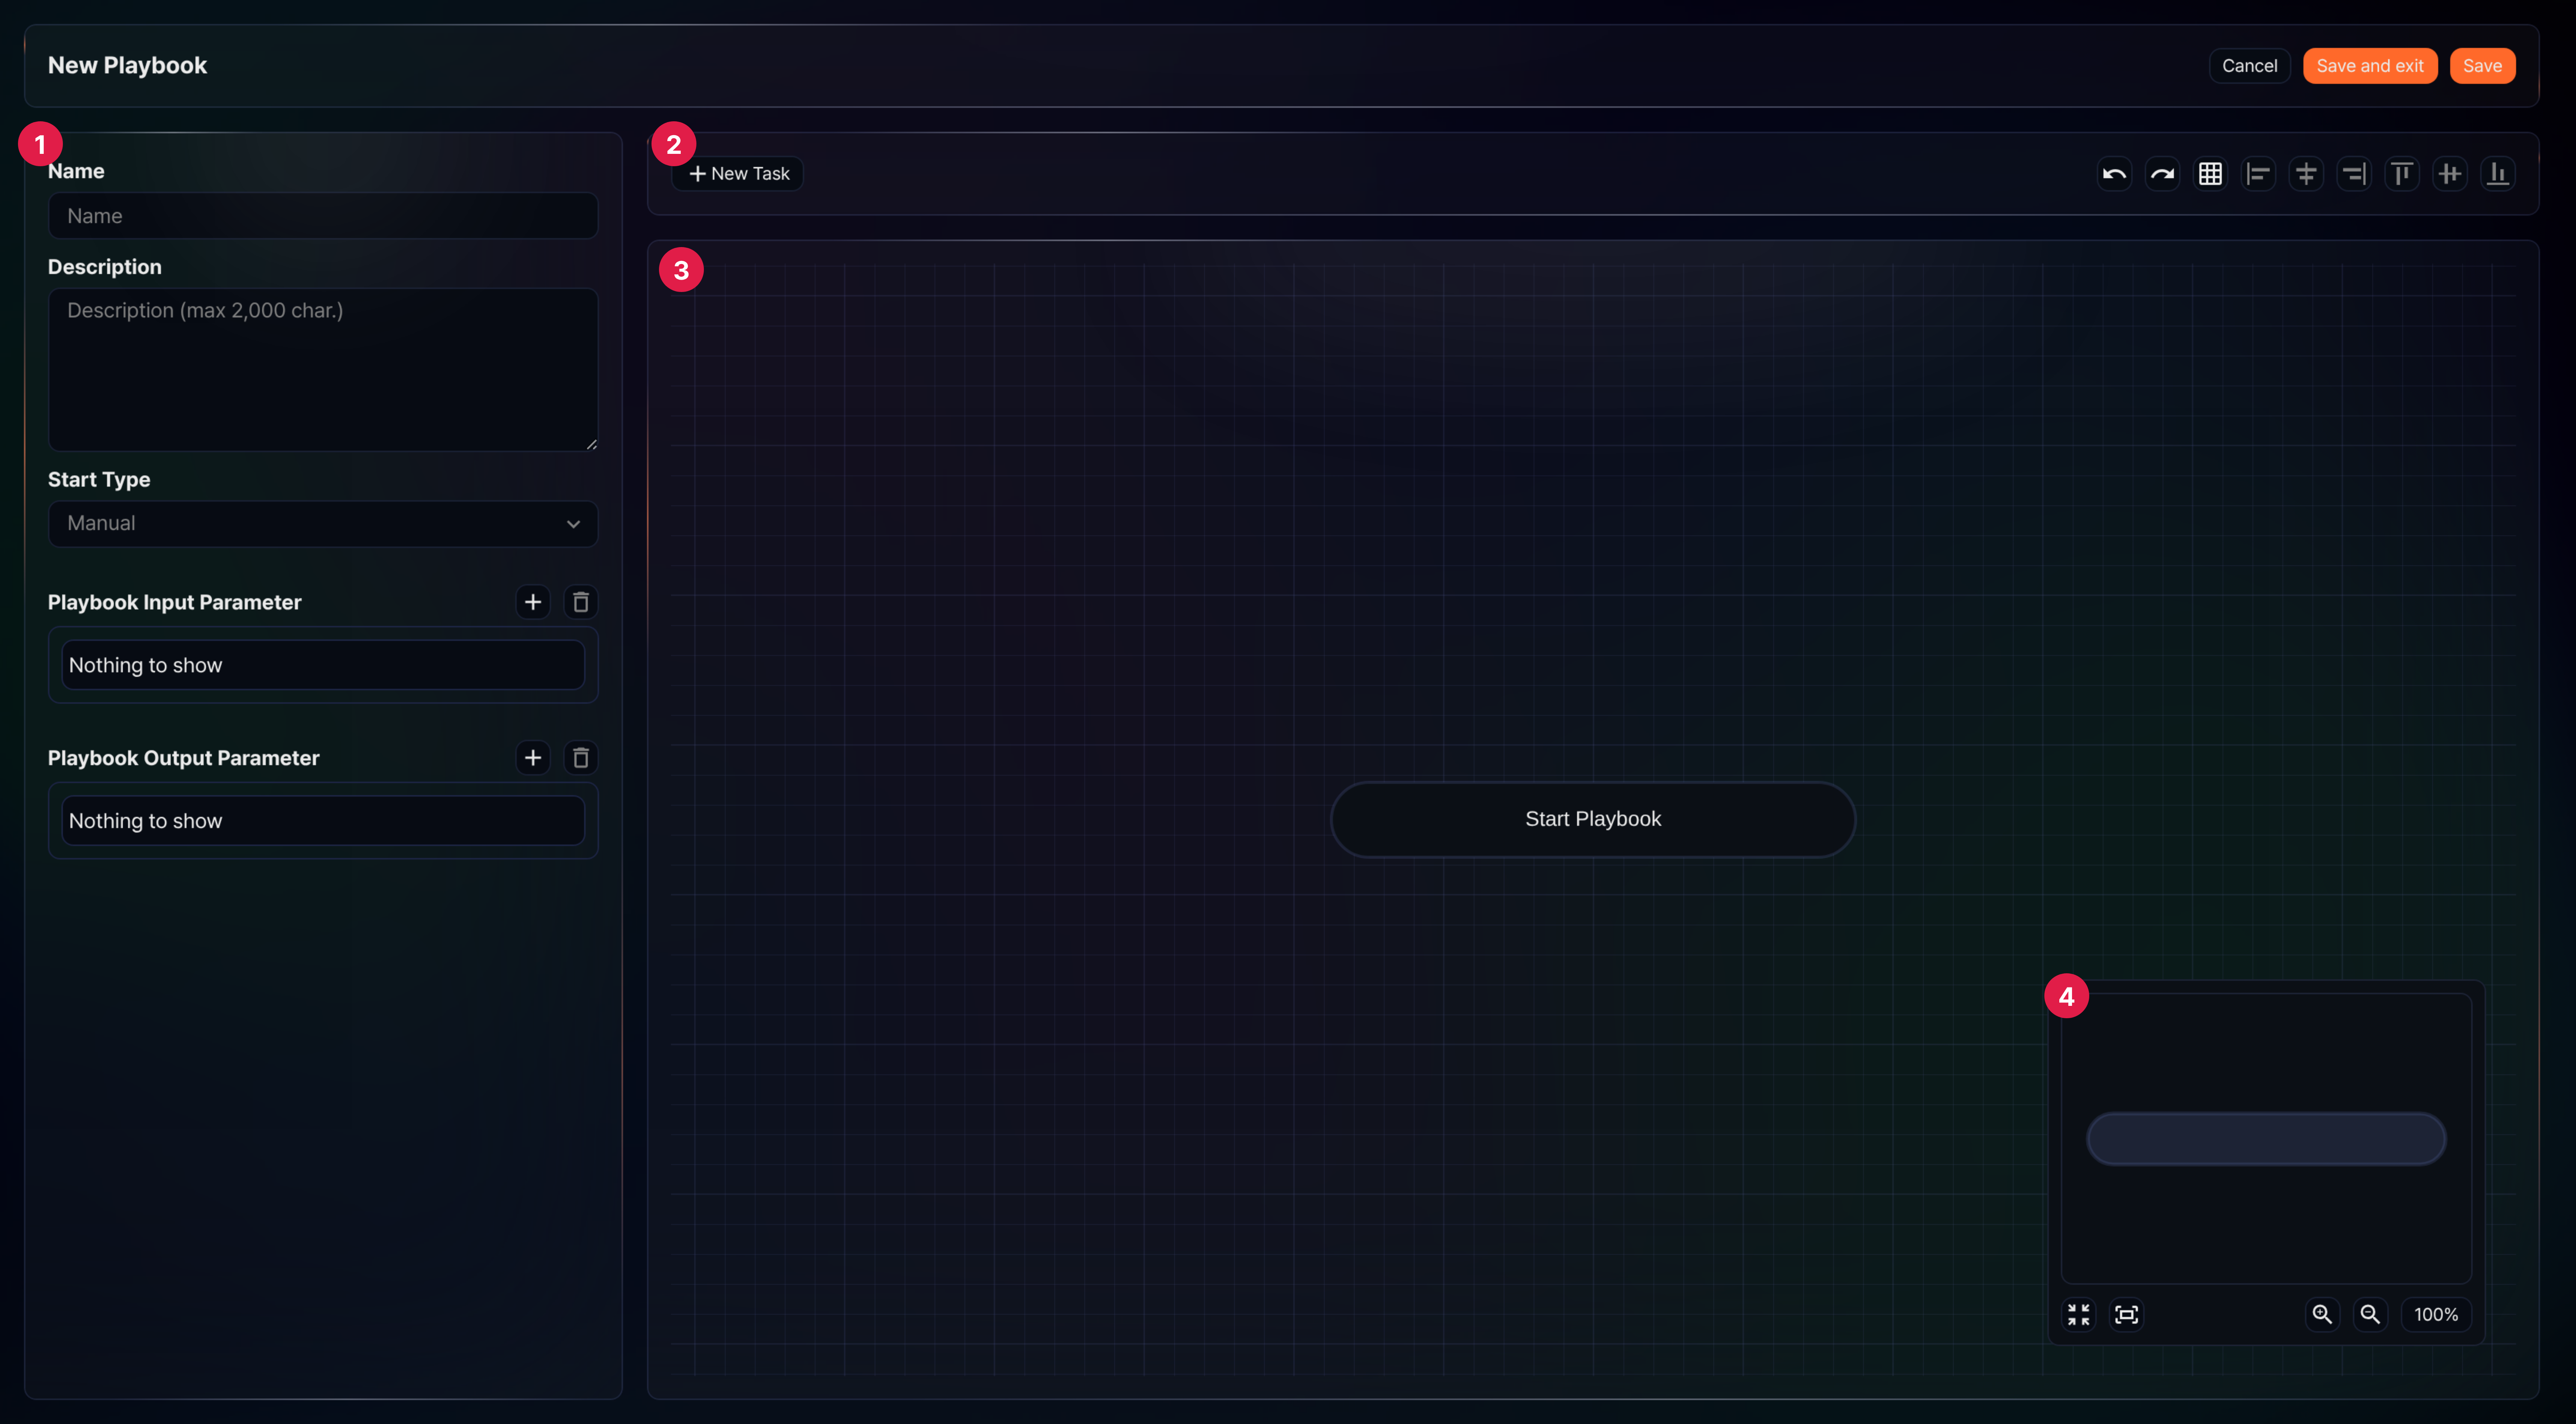Focus the Name input field
This screenshot has height=1424, width=2576.
(323, 216)
